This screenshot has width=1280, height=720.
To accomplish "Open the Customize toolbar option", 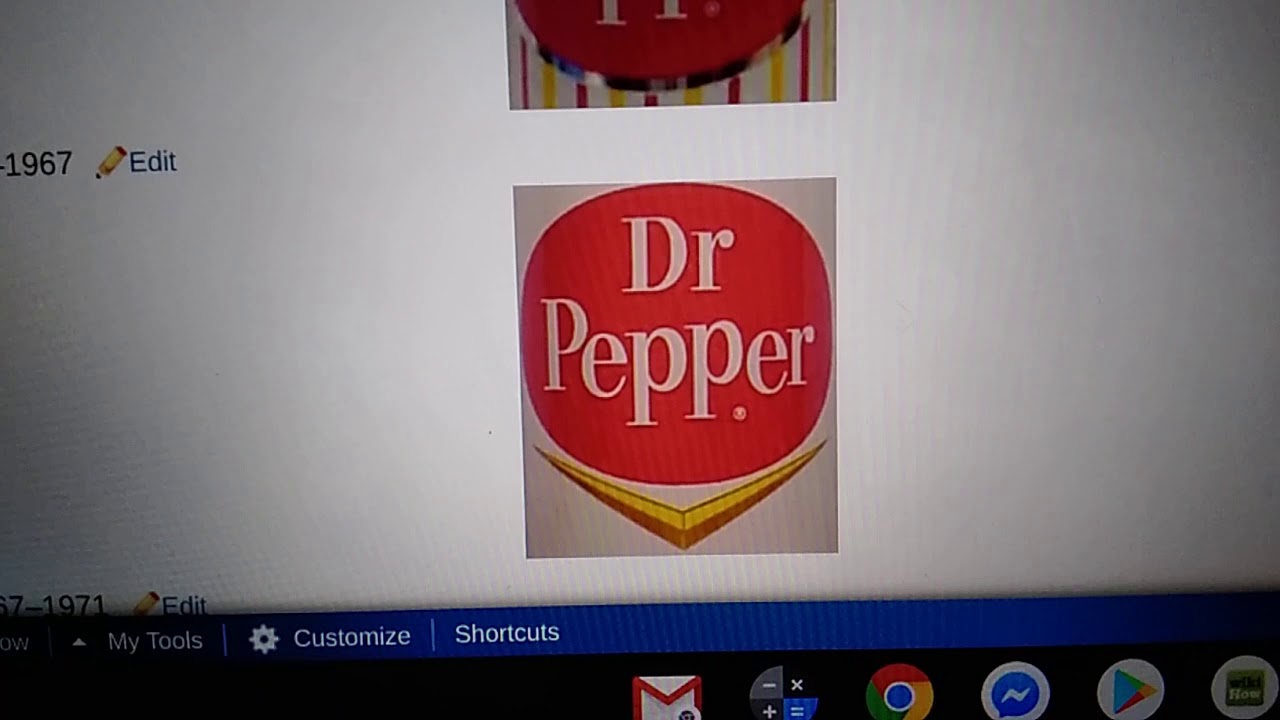I will (x=351, y=637).
